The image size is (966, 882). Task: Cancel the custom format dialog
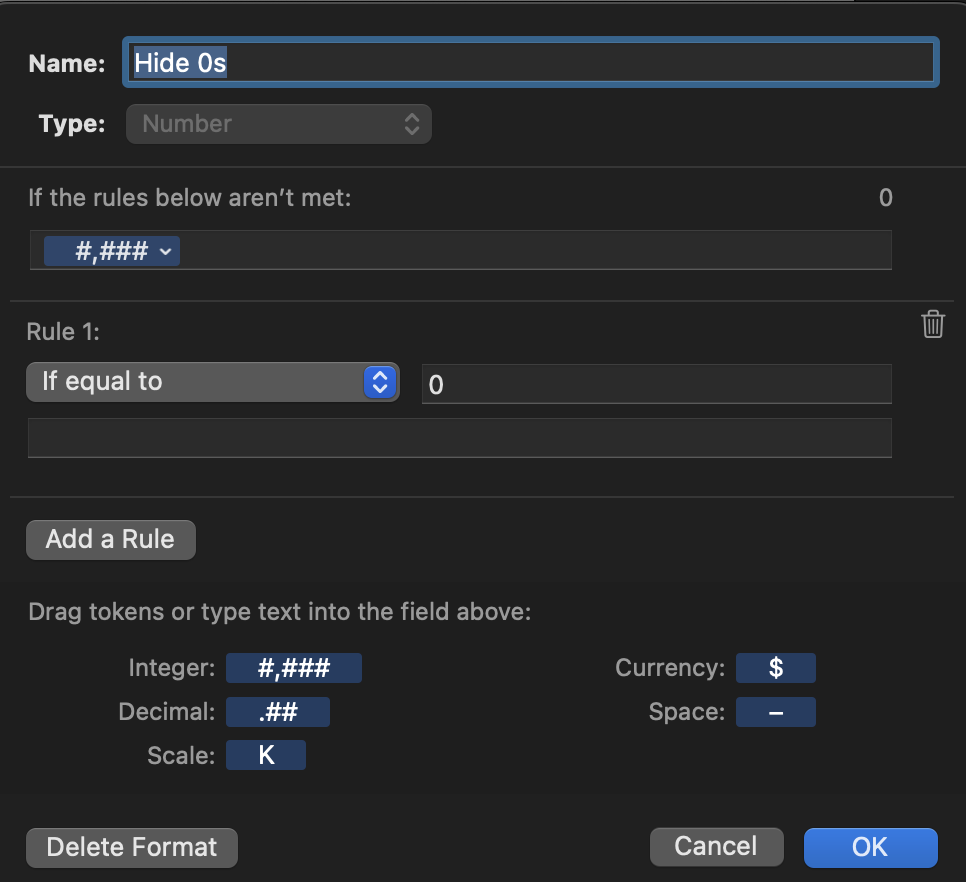(715, 846)
